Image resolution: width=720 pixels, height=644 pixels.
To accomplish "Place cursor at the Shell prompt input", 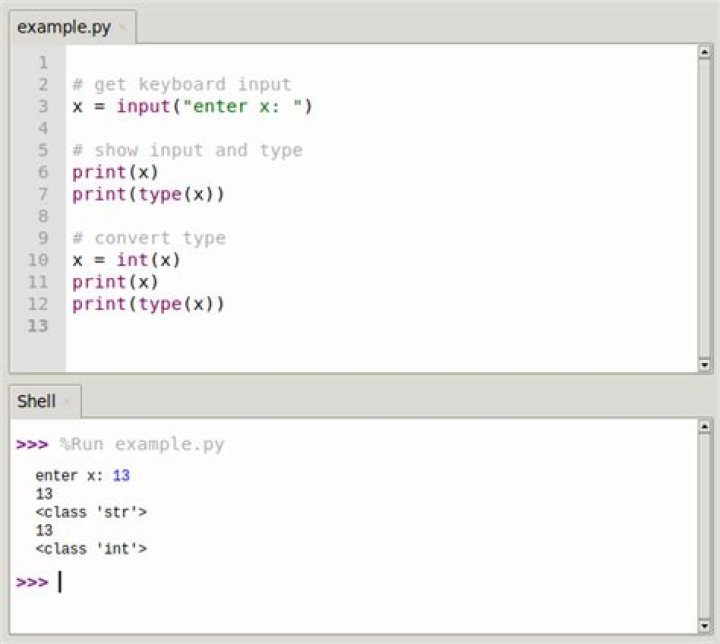I will 60,582.
